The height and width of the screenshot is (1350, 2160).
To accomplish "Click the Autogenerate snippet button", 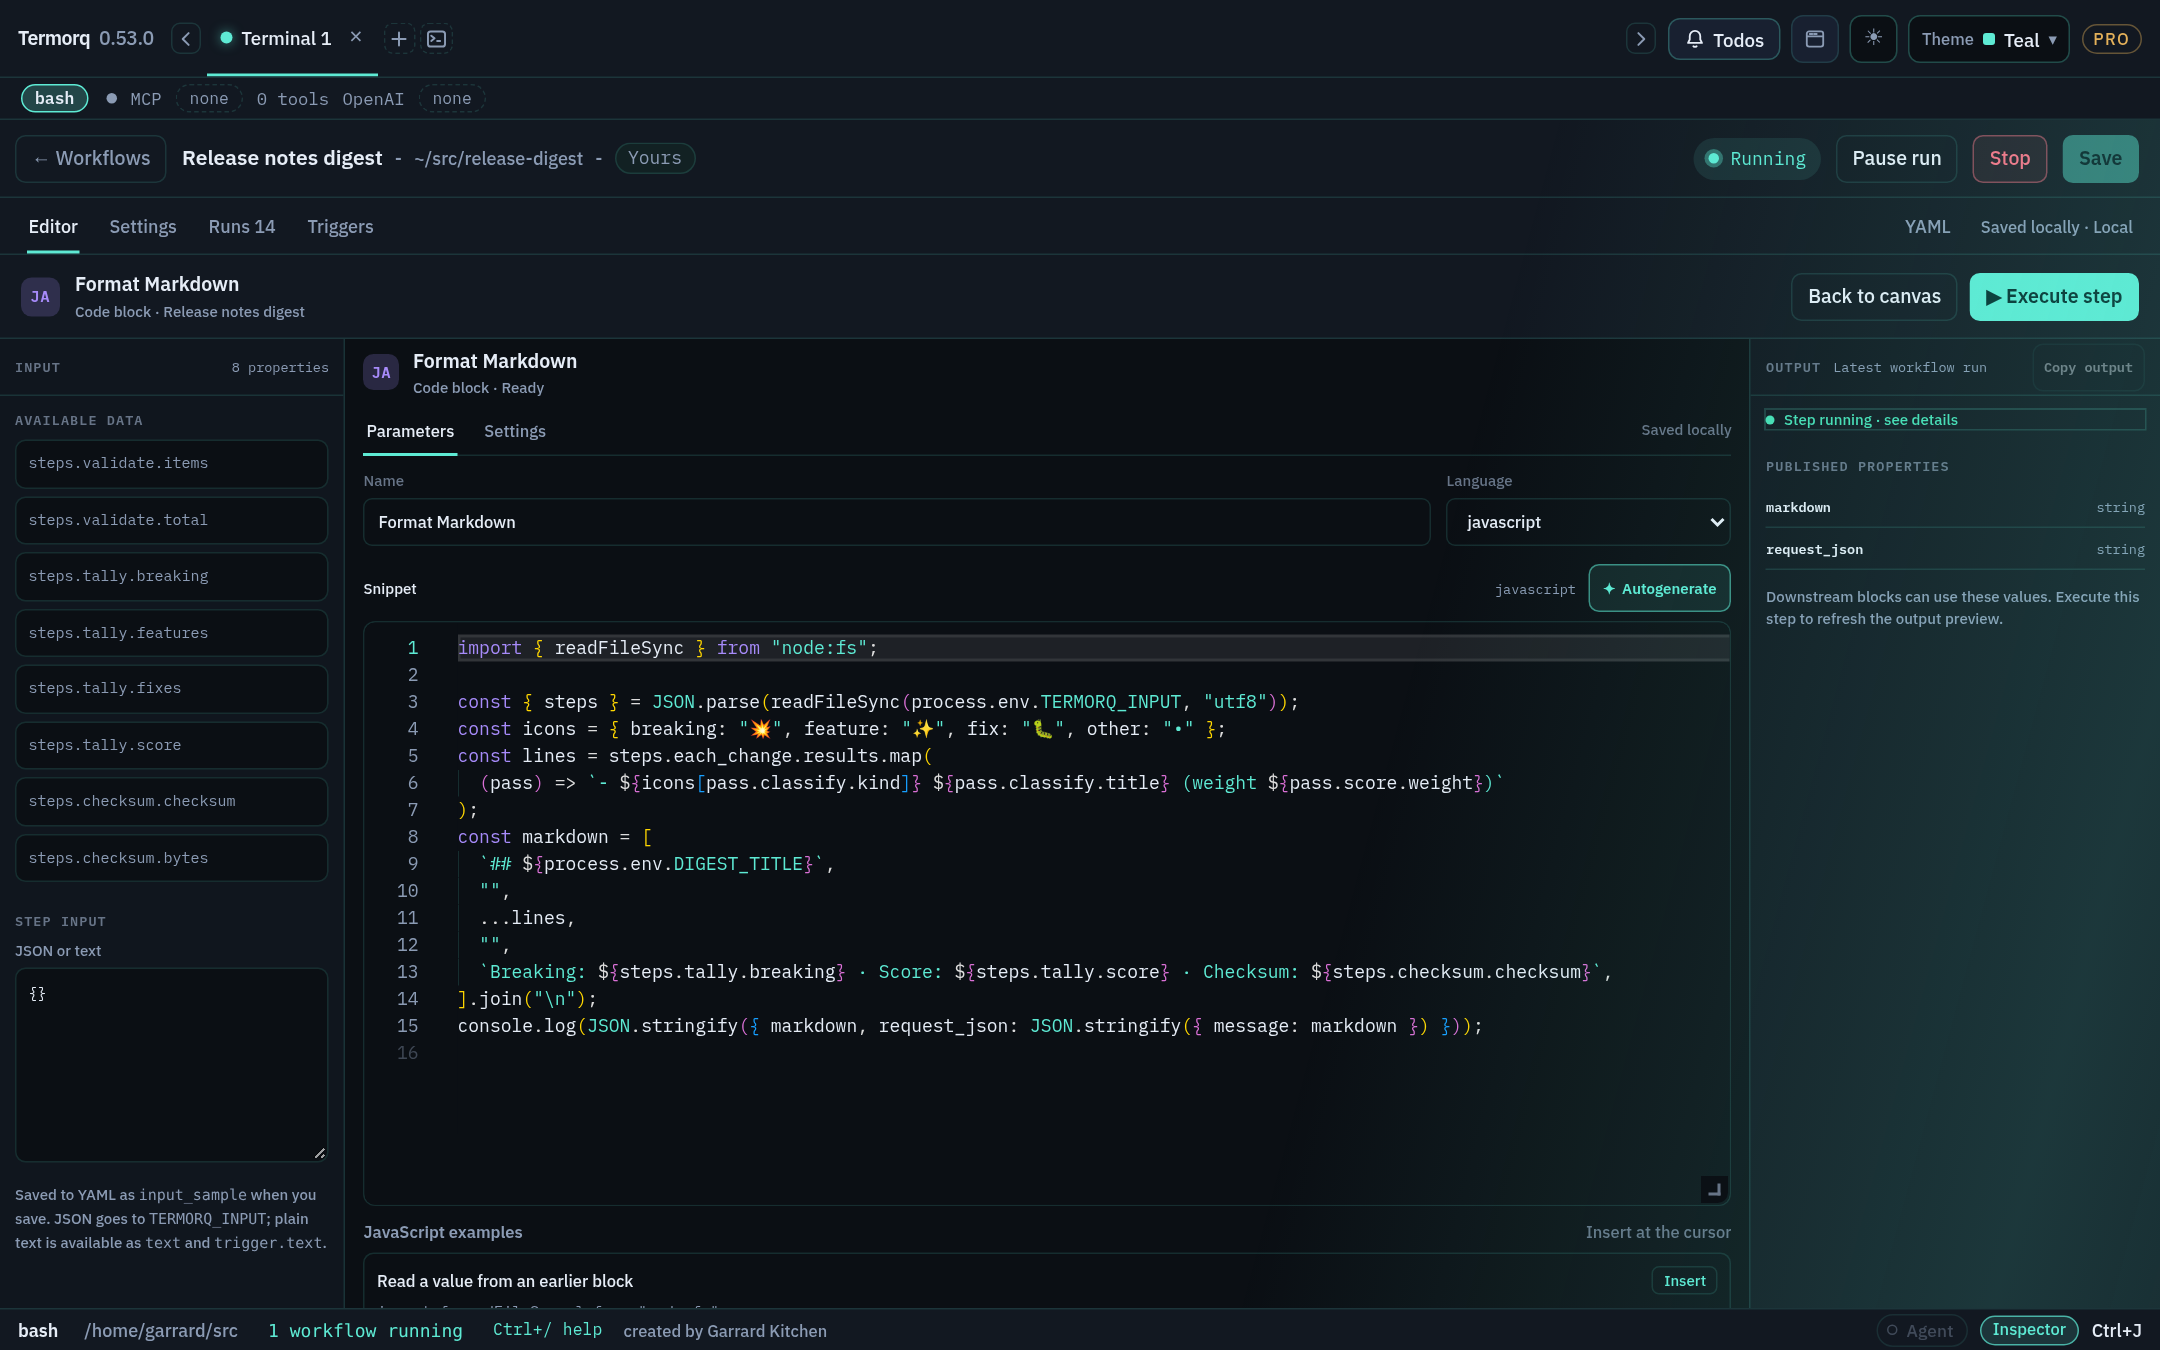I will (x=1659, y=589).
